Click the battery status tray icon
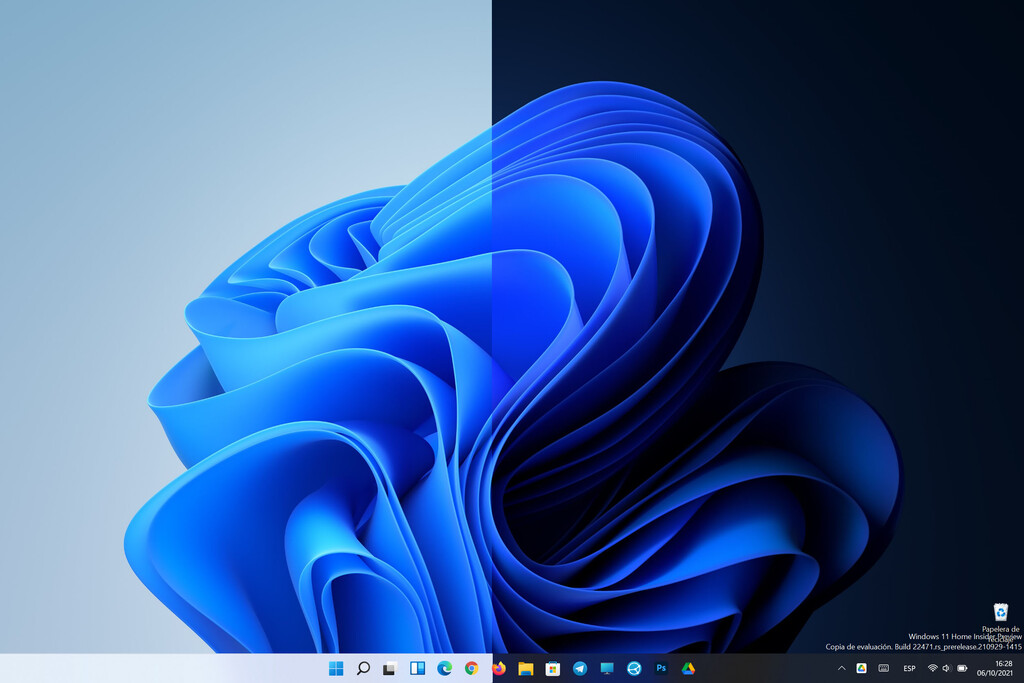Screen dimensions: 1024x683 point(962,668)
